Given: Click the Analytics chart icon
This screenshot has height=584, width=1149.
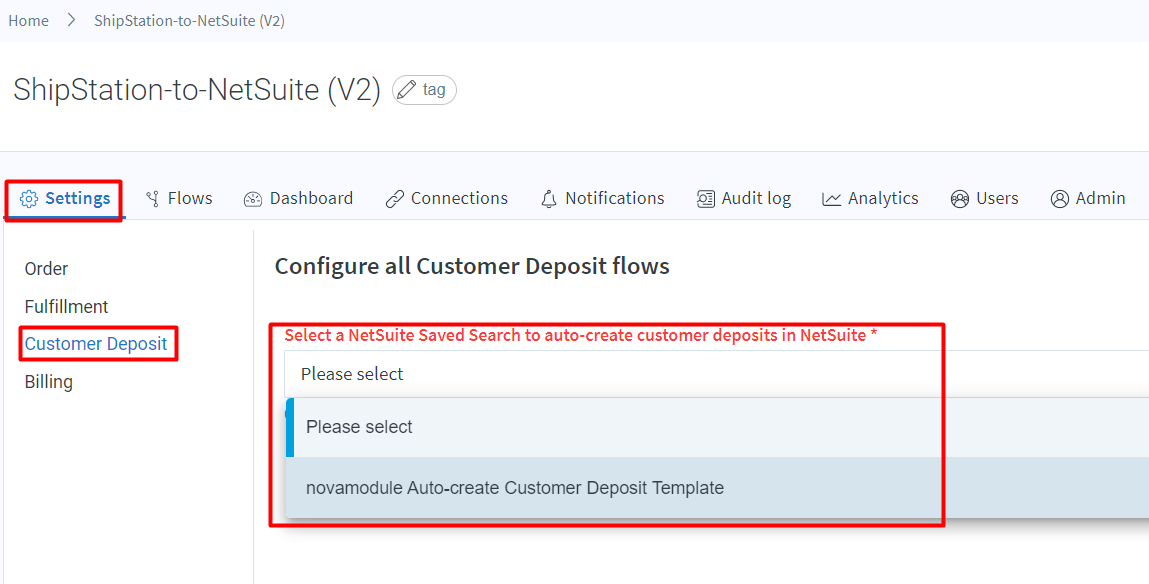Looking at the screenshot, I should pos(831,199).
